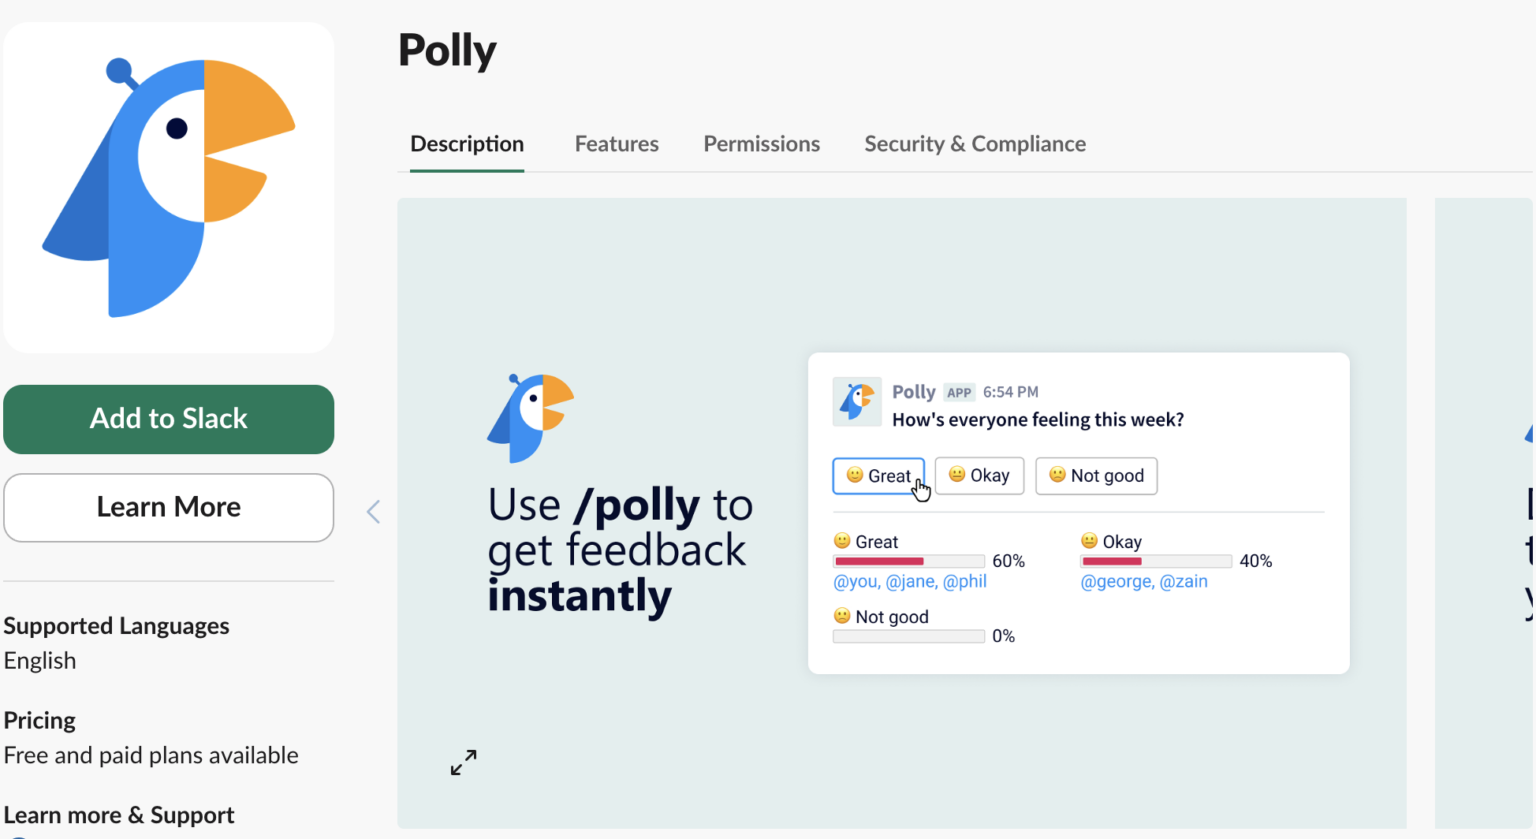Vote Not good on the poll

point(1096,475)
